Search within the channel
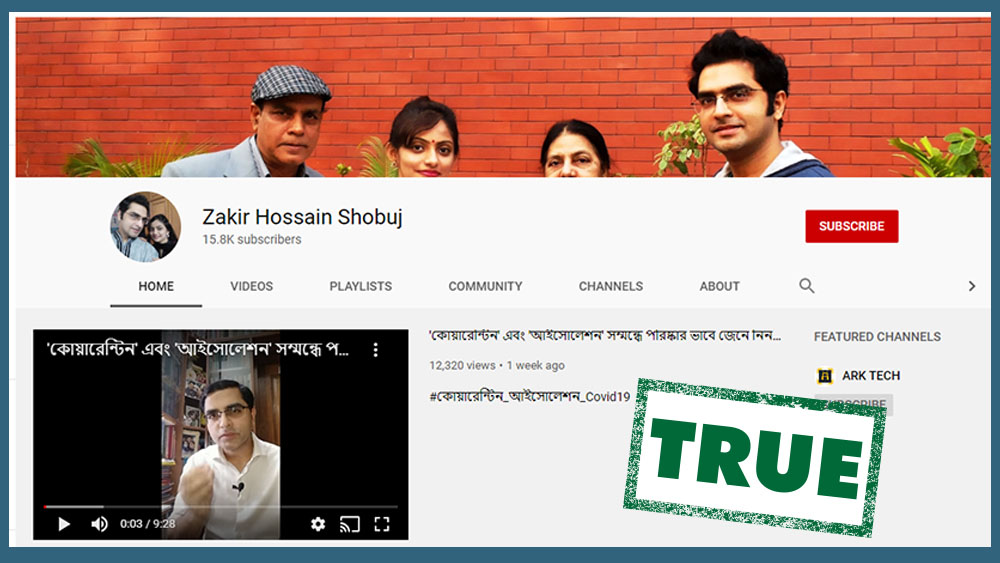This screenshot has height=563, width=1000. [807, 286]
